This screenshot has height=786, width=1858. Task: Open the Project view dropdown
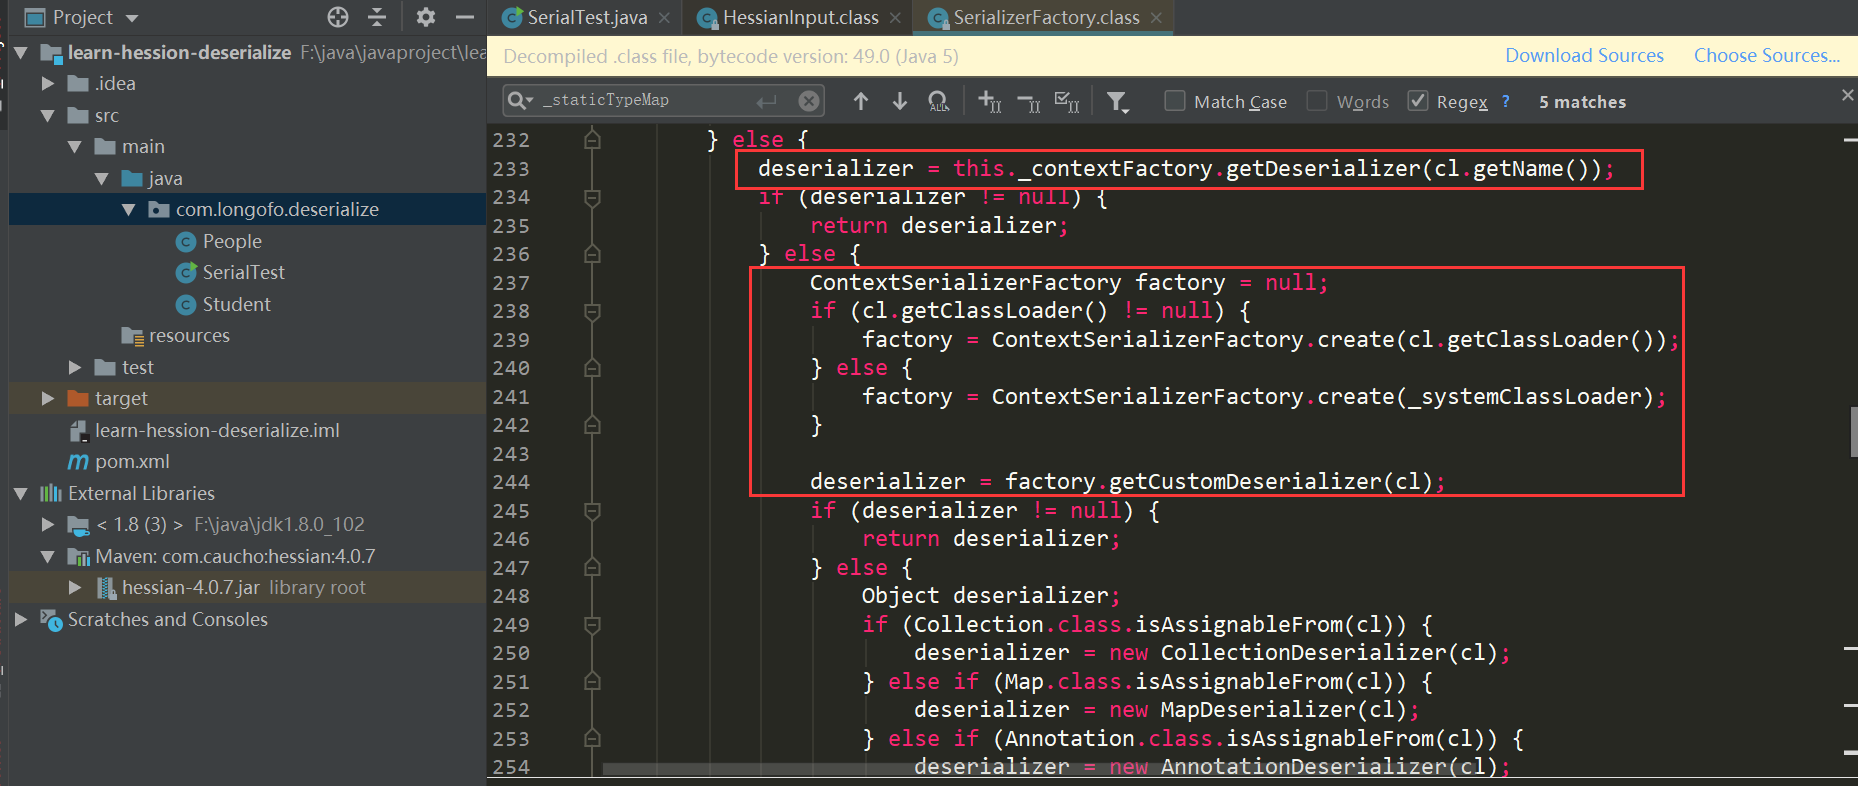(132, 18)
